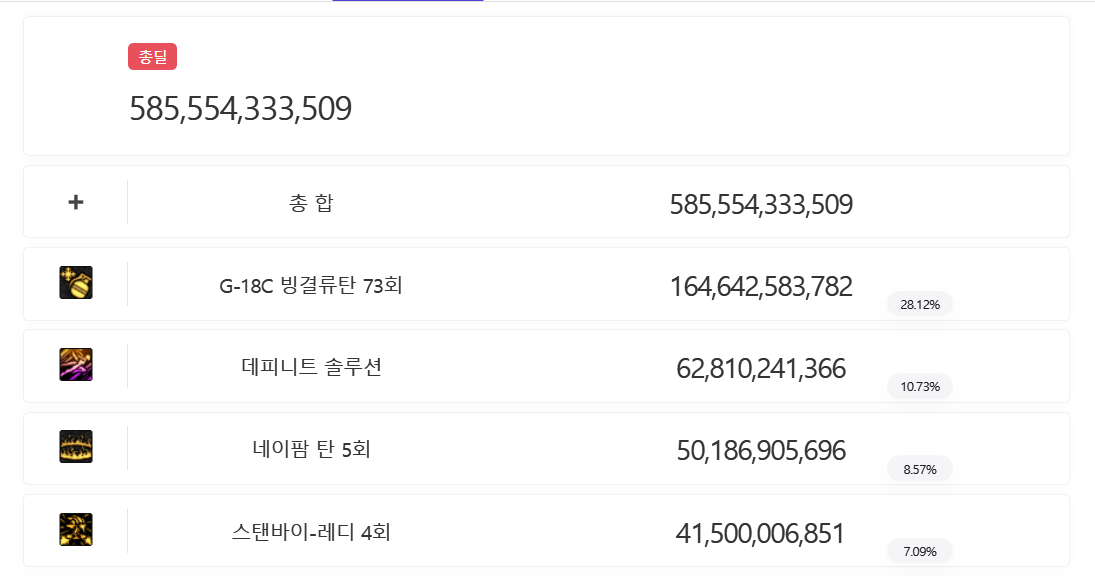Click the G-18C 빙결류탄 grenade skill icon
Image resolution: width=1095 pixels, height=576 pixels.
(76, 283)
